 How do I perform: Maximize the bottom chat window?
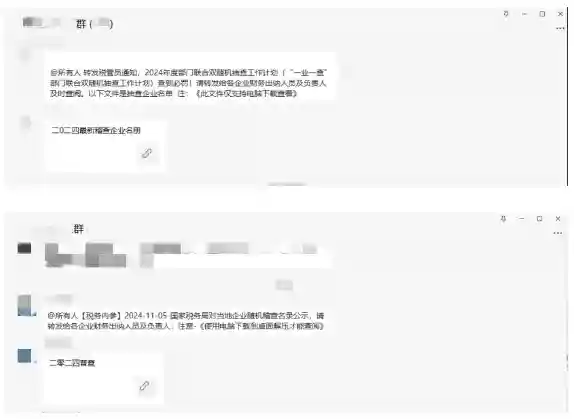[x=539, y=219]
